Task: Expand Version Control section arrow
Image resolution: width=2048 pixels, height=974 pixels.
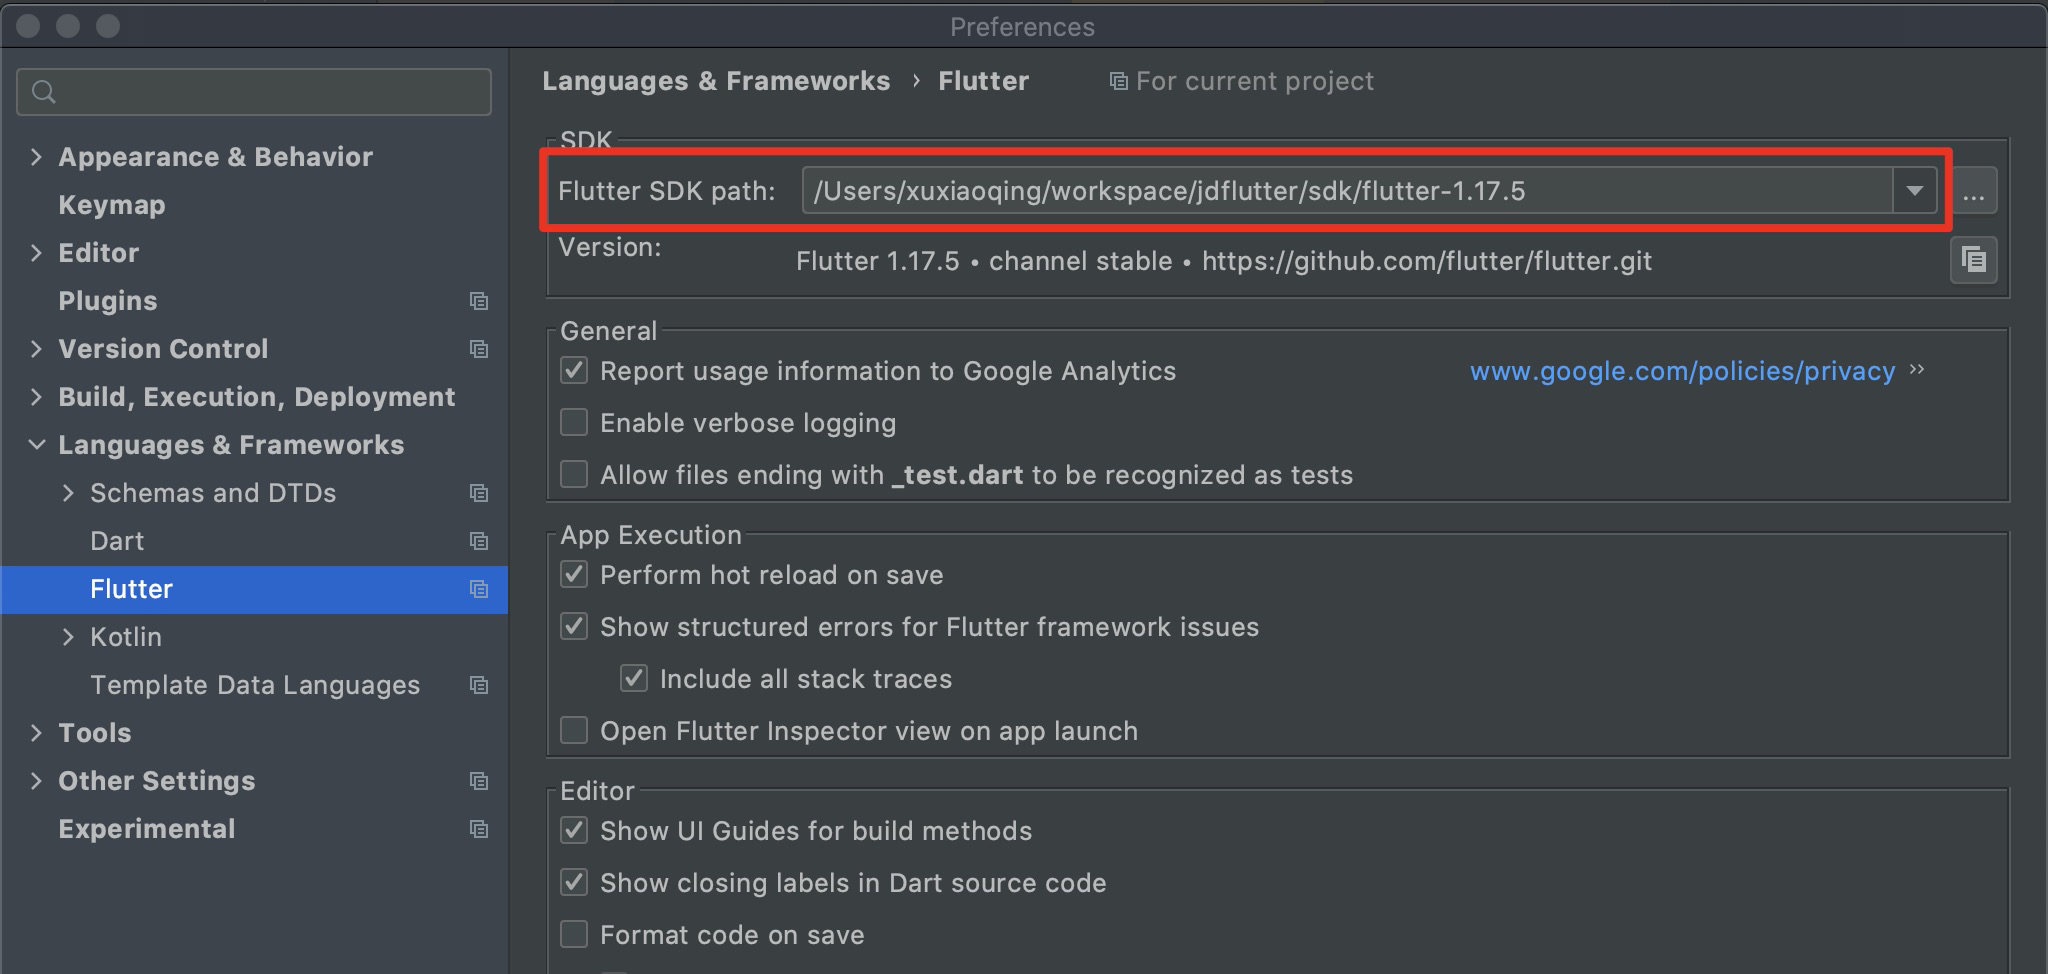Action: [x=36, y=349]
